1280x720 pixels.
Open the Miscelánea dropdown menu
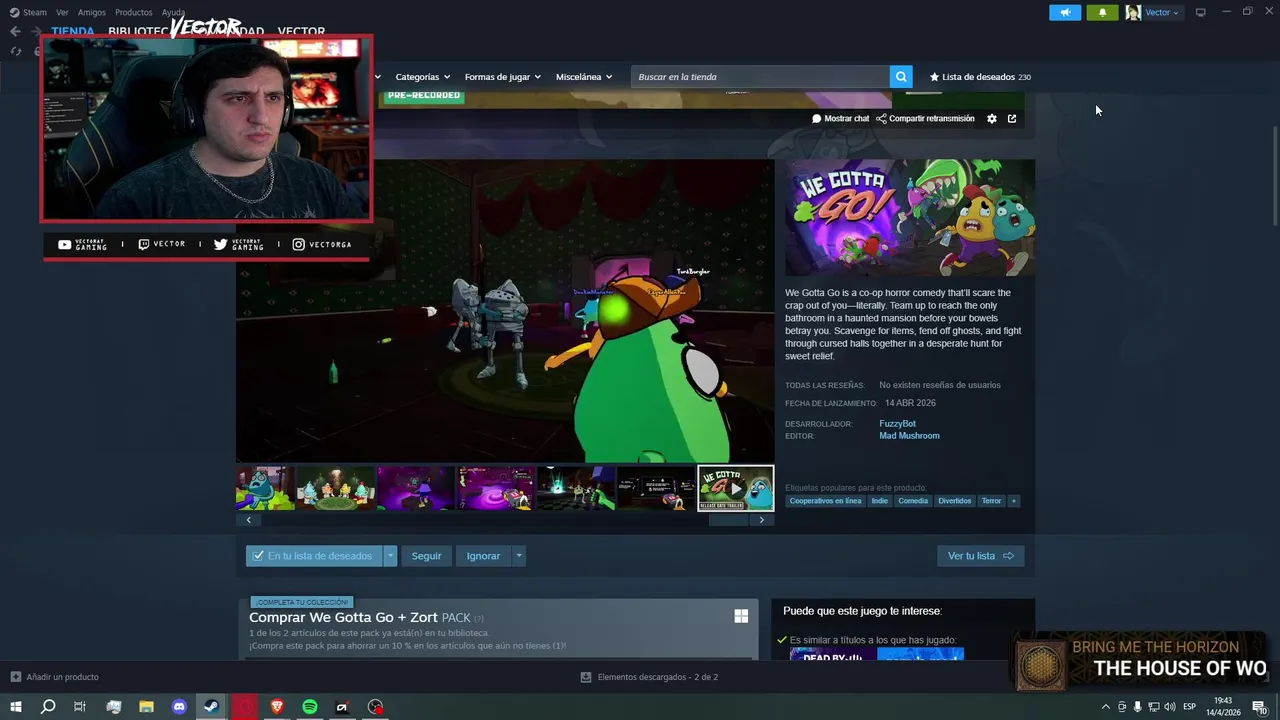click(x=584, y=77)
